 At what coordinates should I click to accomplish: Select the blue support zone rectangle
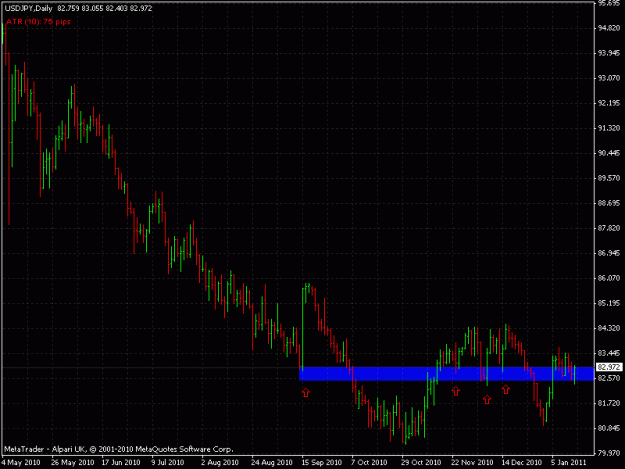[x=446, y=374]
